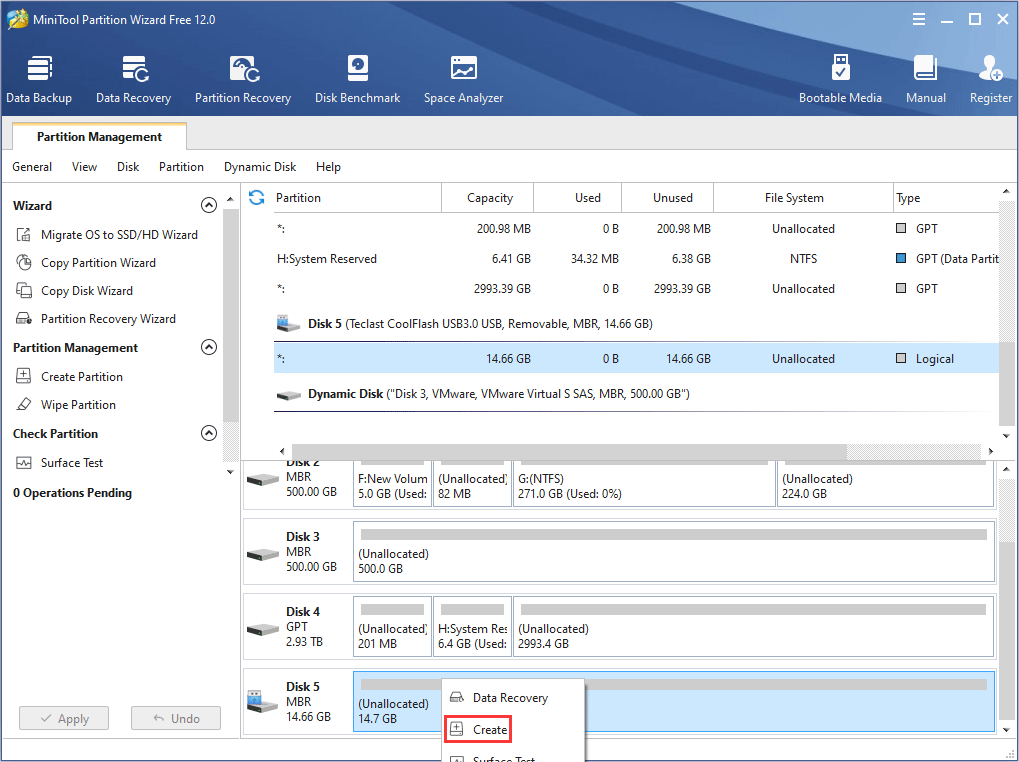Open the Disk menu
Viewport: 1019px width, 762px height.
(x=128, y=167)
